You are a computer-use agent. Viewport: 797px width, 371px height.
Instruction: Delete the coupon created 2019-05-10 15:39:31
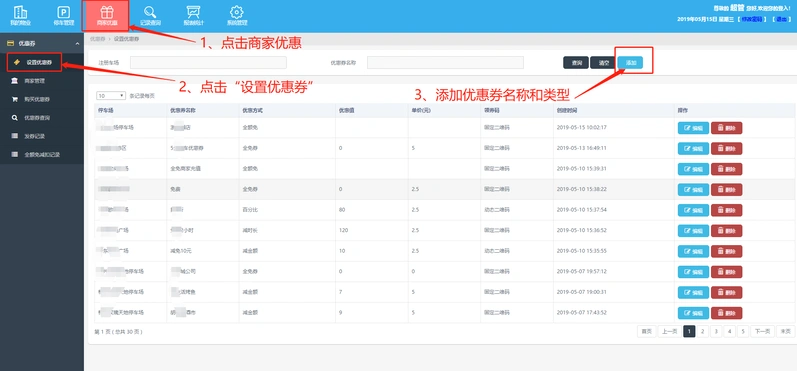[x=726, y=169]
